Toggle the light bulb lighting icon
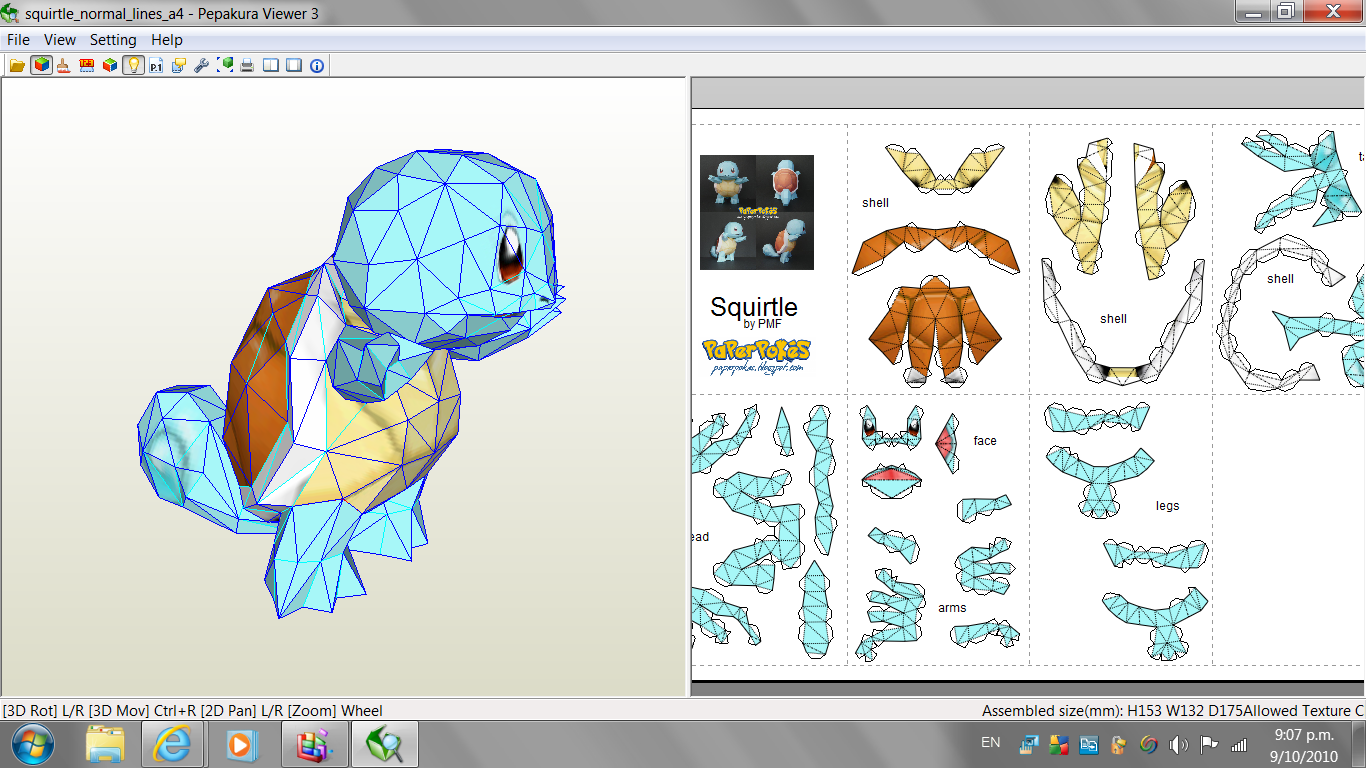1366x768 pixels. [133, 66]
